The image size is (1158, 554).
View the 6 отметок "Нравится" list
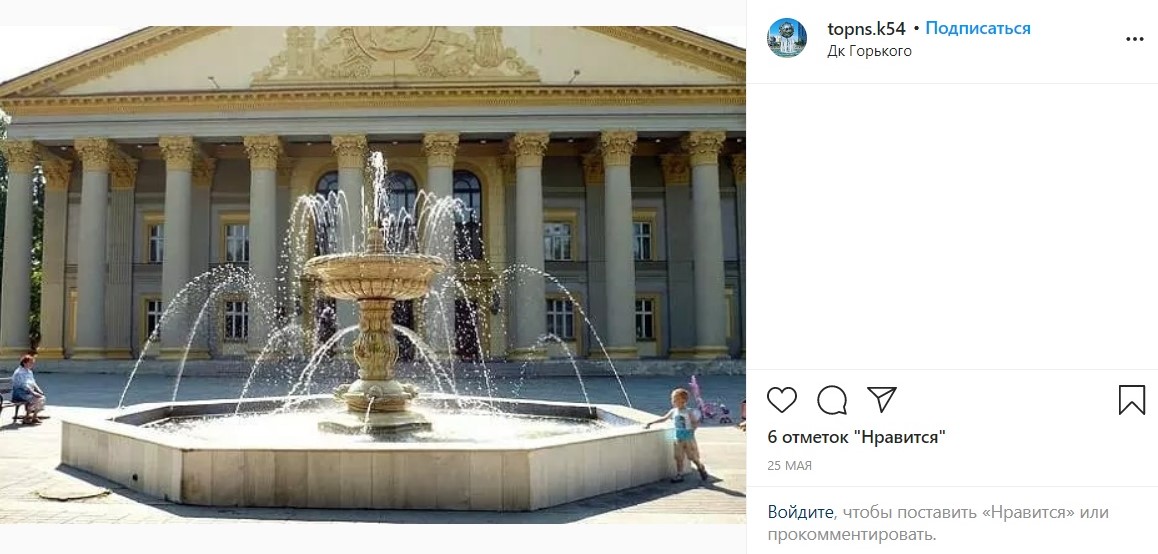857,437
